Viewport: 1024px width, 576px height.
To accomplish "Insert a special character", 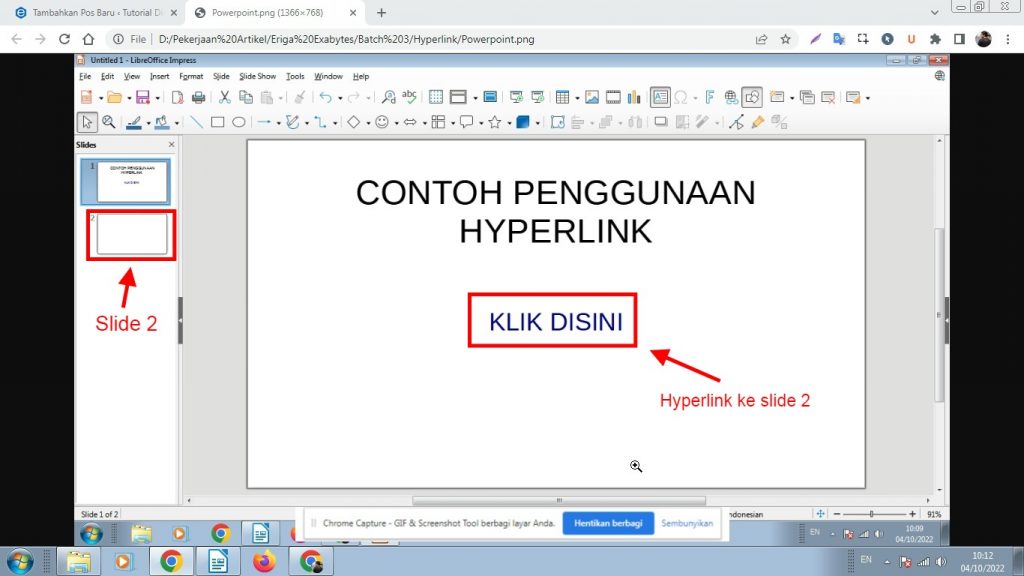I will (x=681, y=97).
